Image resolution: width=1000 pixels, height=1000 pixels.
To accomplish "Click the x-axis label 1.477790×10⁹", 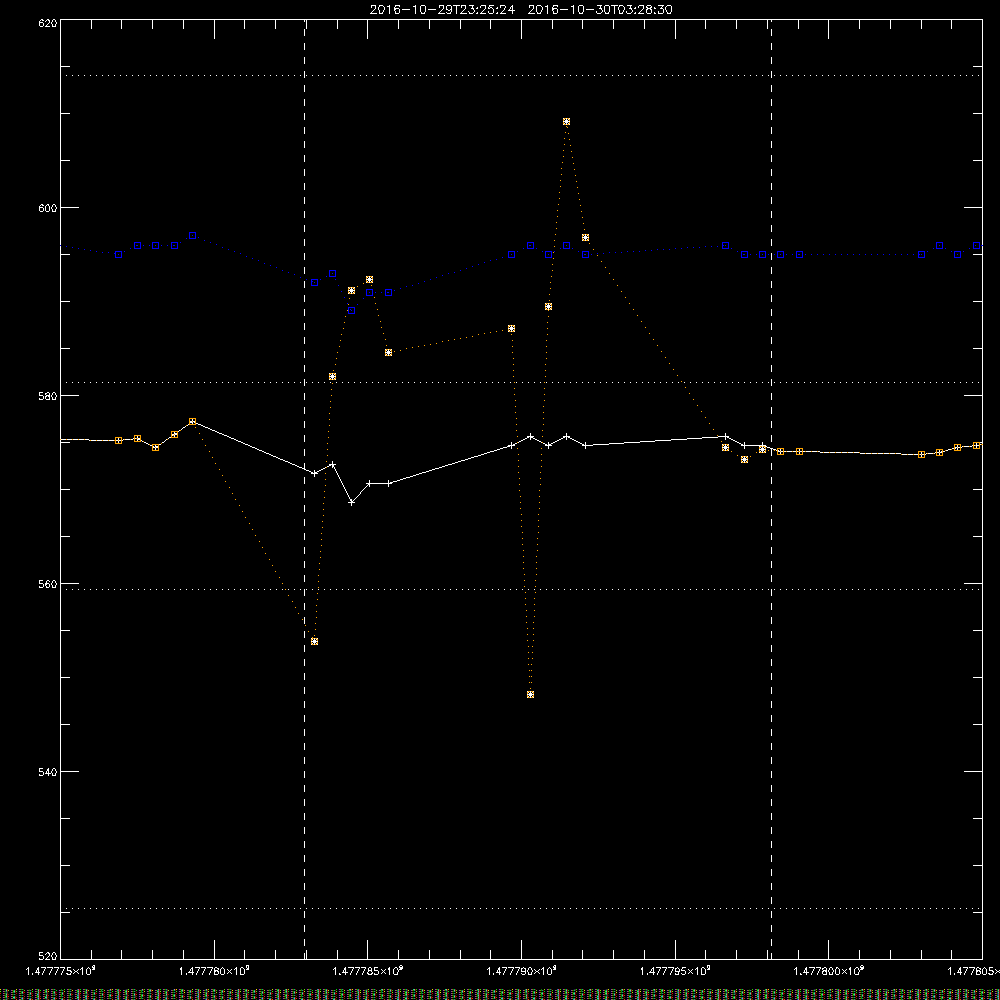I will 522,971.
